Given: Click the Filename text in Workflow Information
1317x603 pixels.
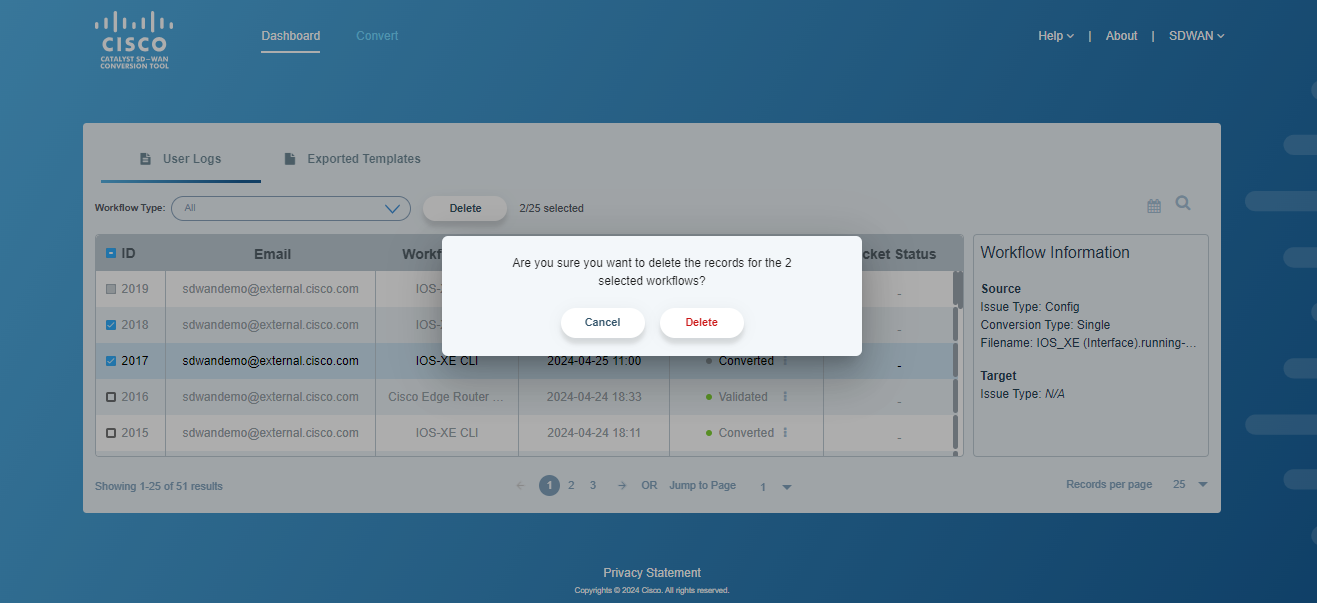Looking at the screenshot, I should (1088, 343).
